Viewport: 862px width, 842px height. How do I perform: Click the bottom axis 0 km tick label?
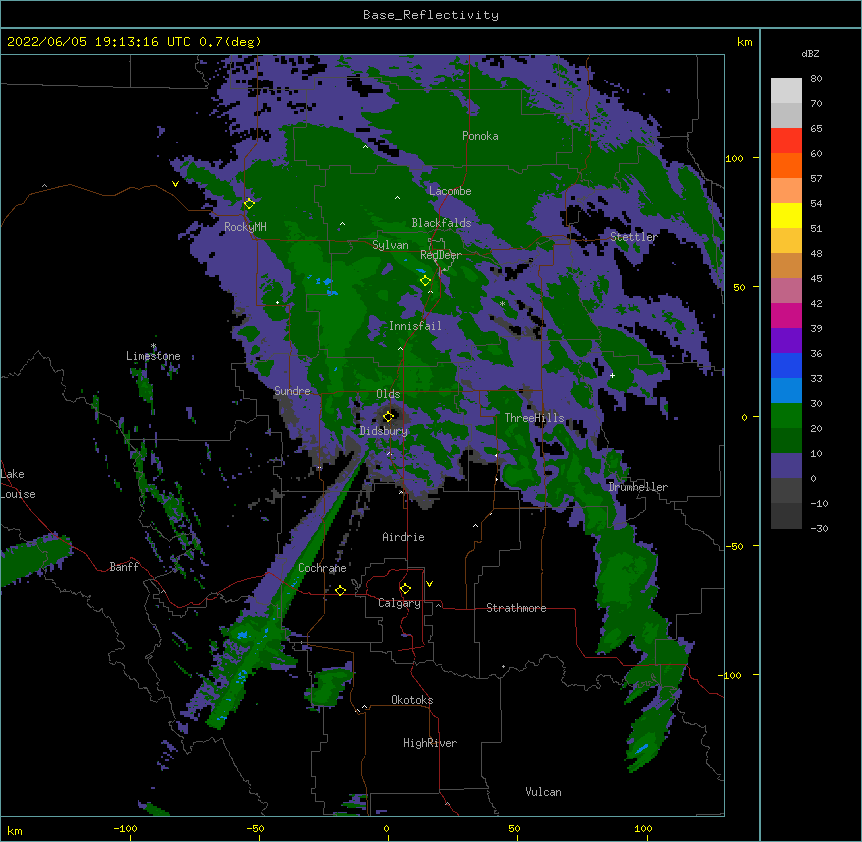386,828
